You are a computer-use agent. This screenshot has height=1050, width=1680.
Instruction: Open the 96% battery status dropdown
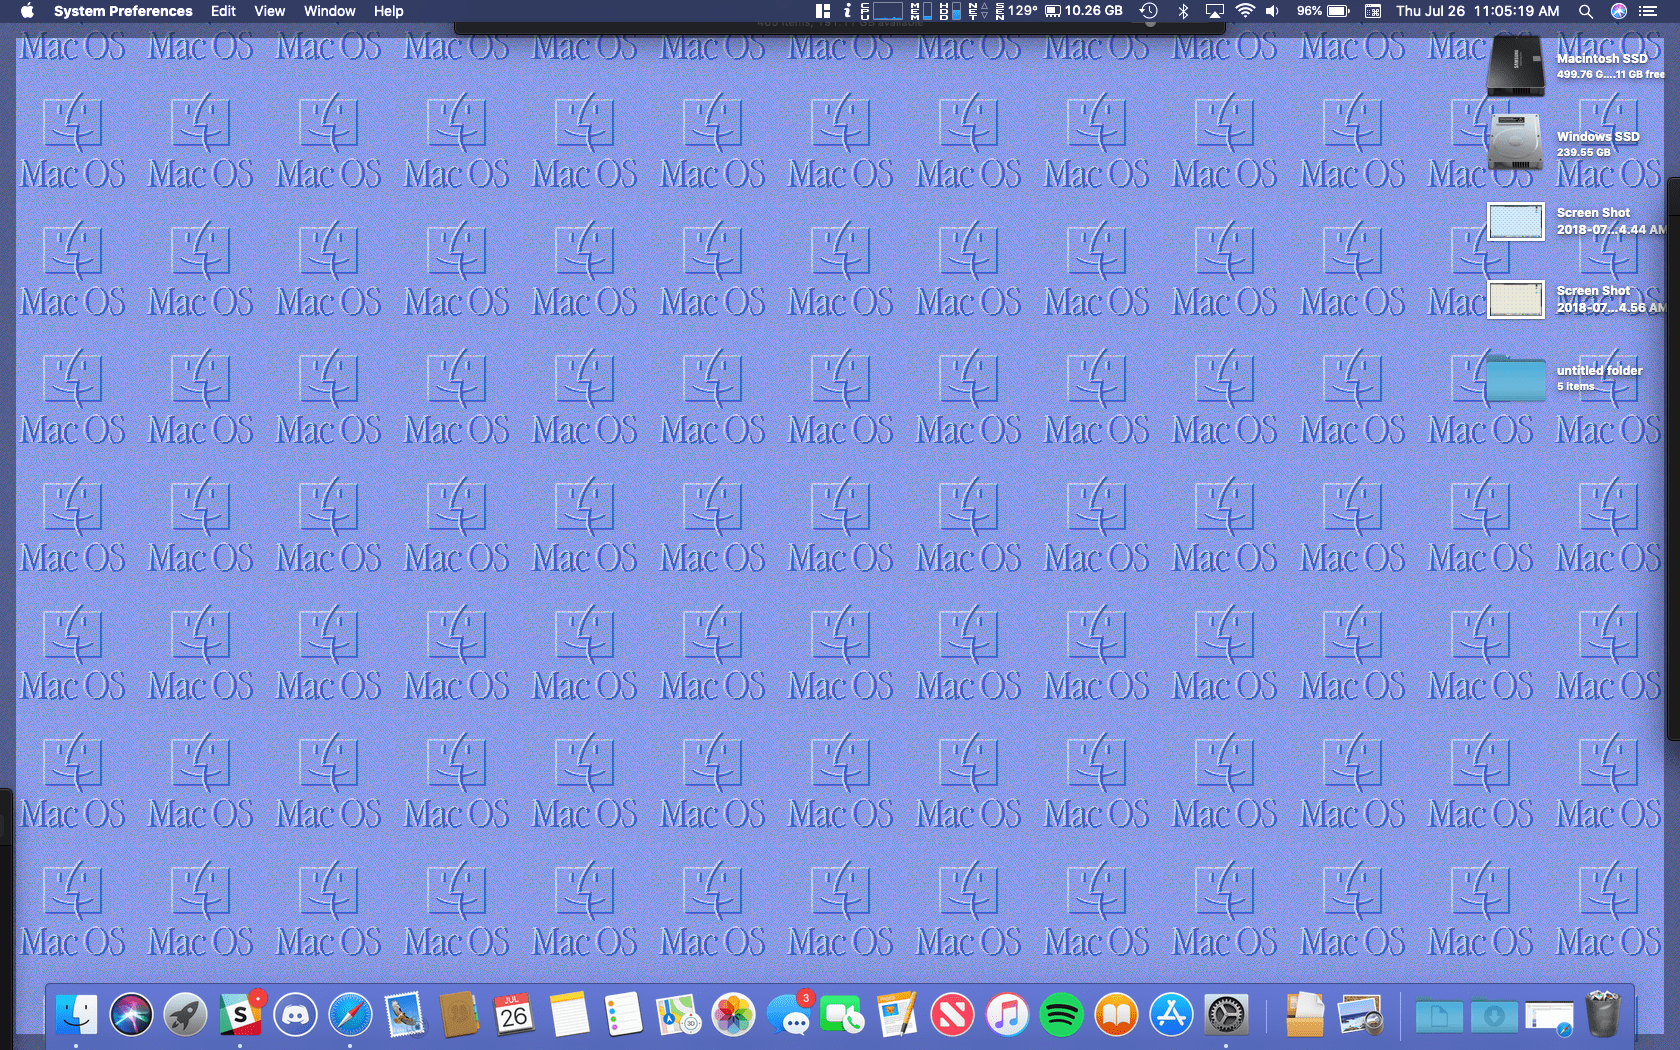coord(1320,11)
